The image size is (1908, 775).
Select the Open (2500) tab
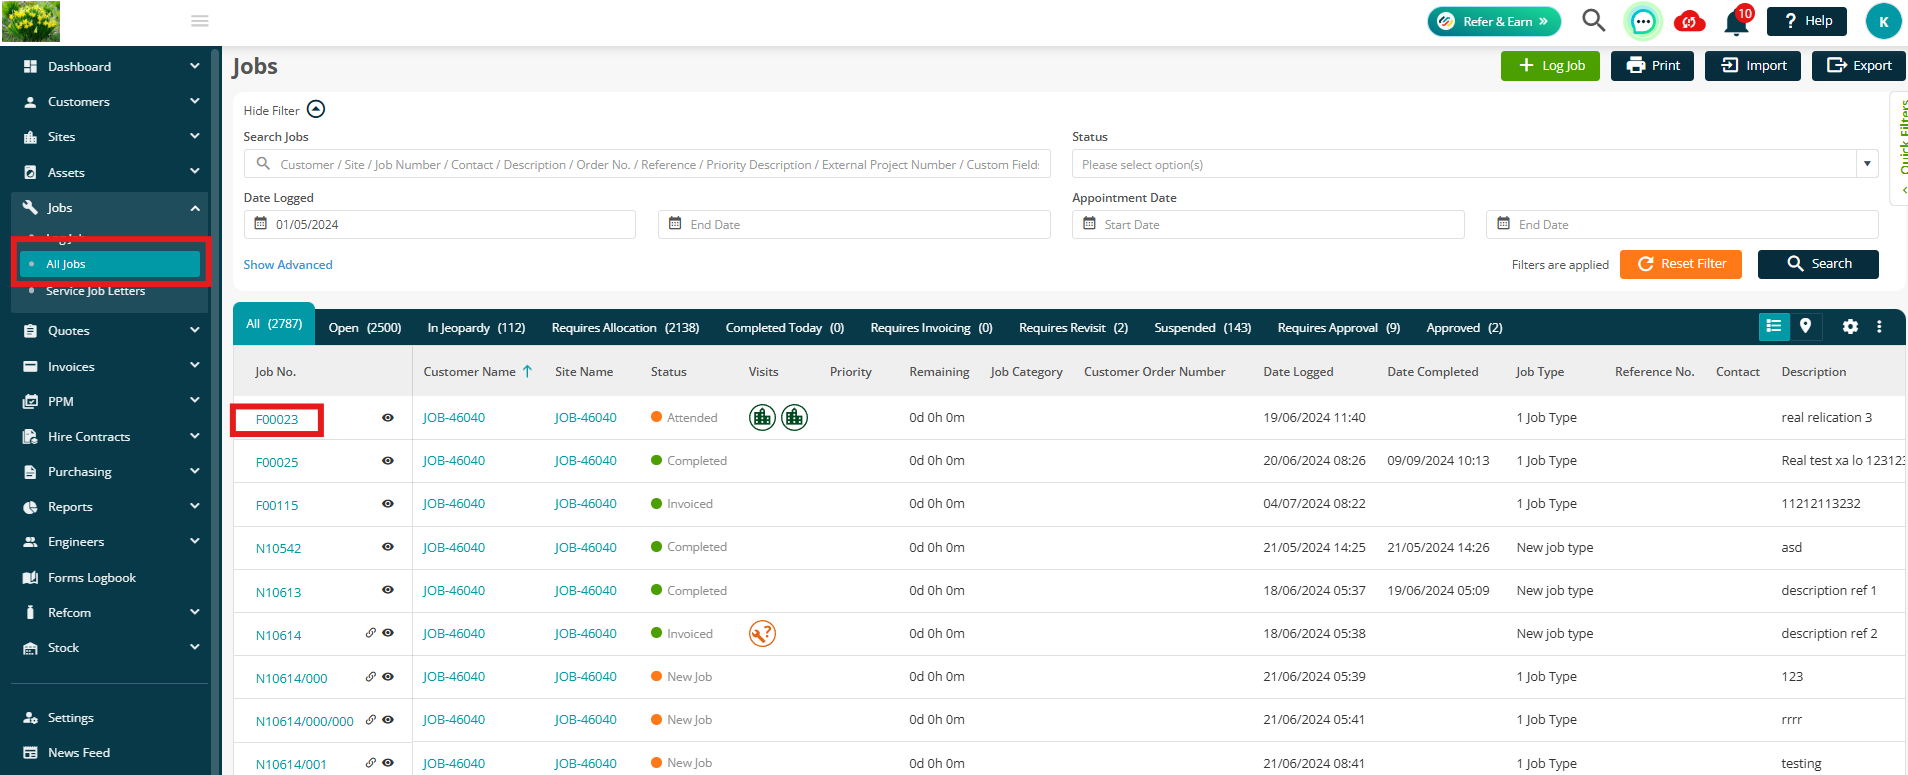365,328
